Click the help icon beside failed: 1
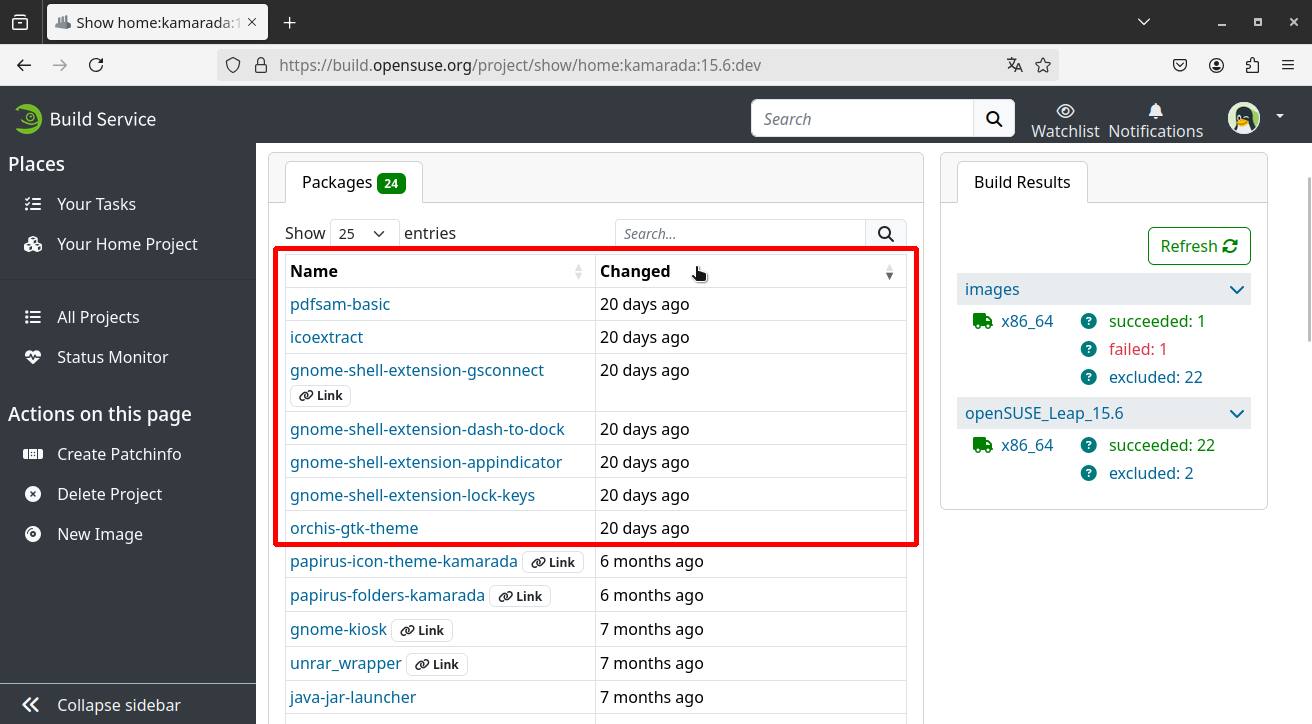Viewport: 1312px width, 724px height. pos(1089,349)
